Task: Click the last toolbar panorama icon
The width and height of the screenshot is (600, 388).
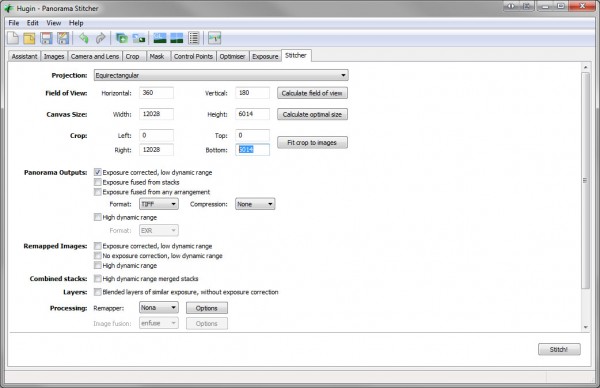Action: click(x=214, y=38)
